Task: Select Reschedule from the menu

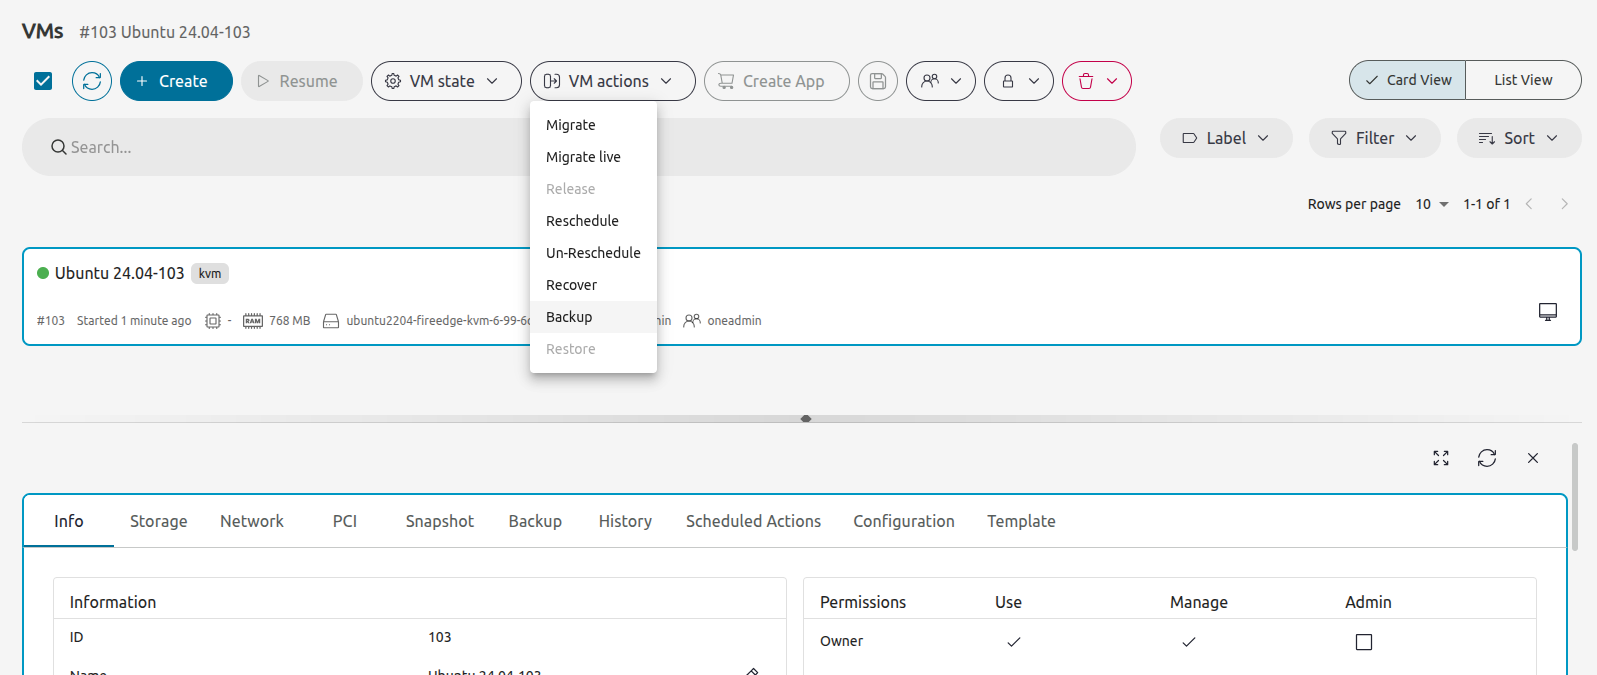Action: point(593,221)
